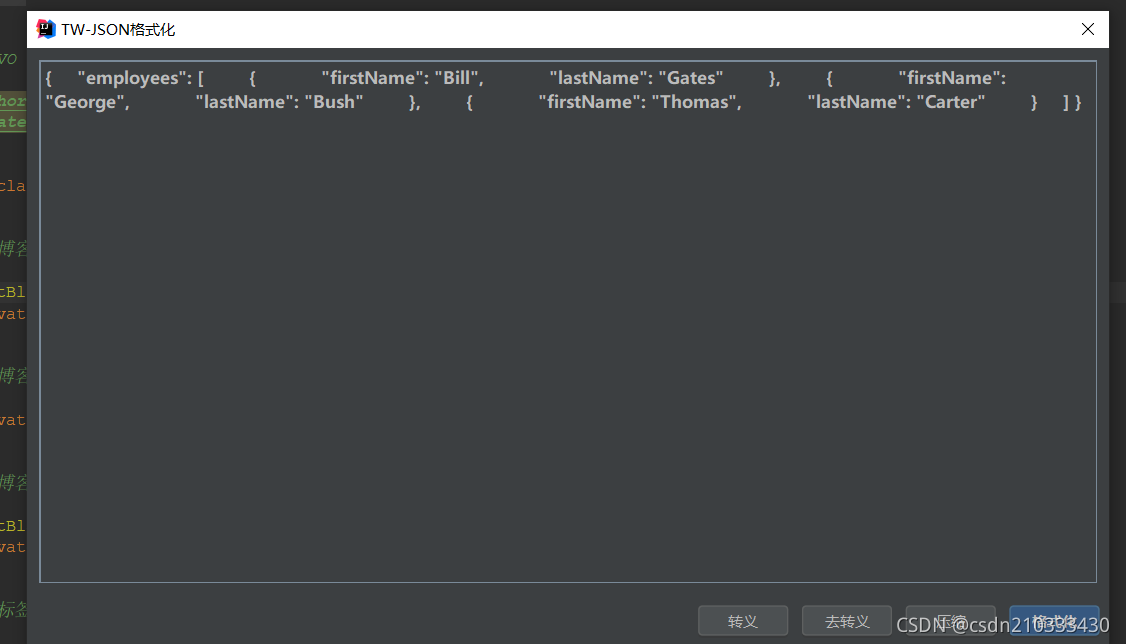
Task: Click the 压缩 (compress) button
Action: [x=951, y=621]
